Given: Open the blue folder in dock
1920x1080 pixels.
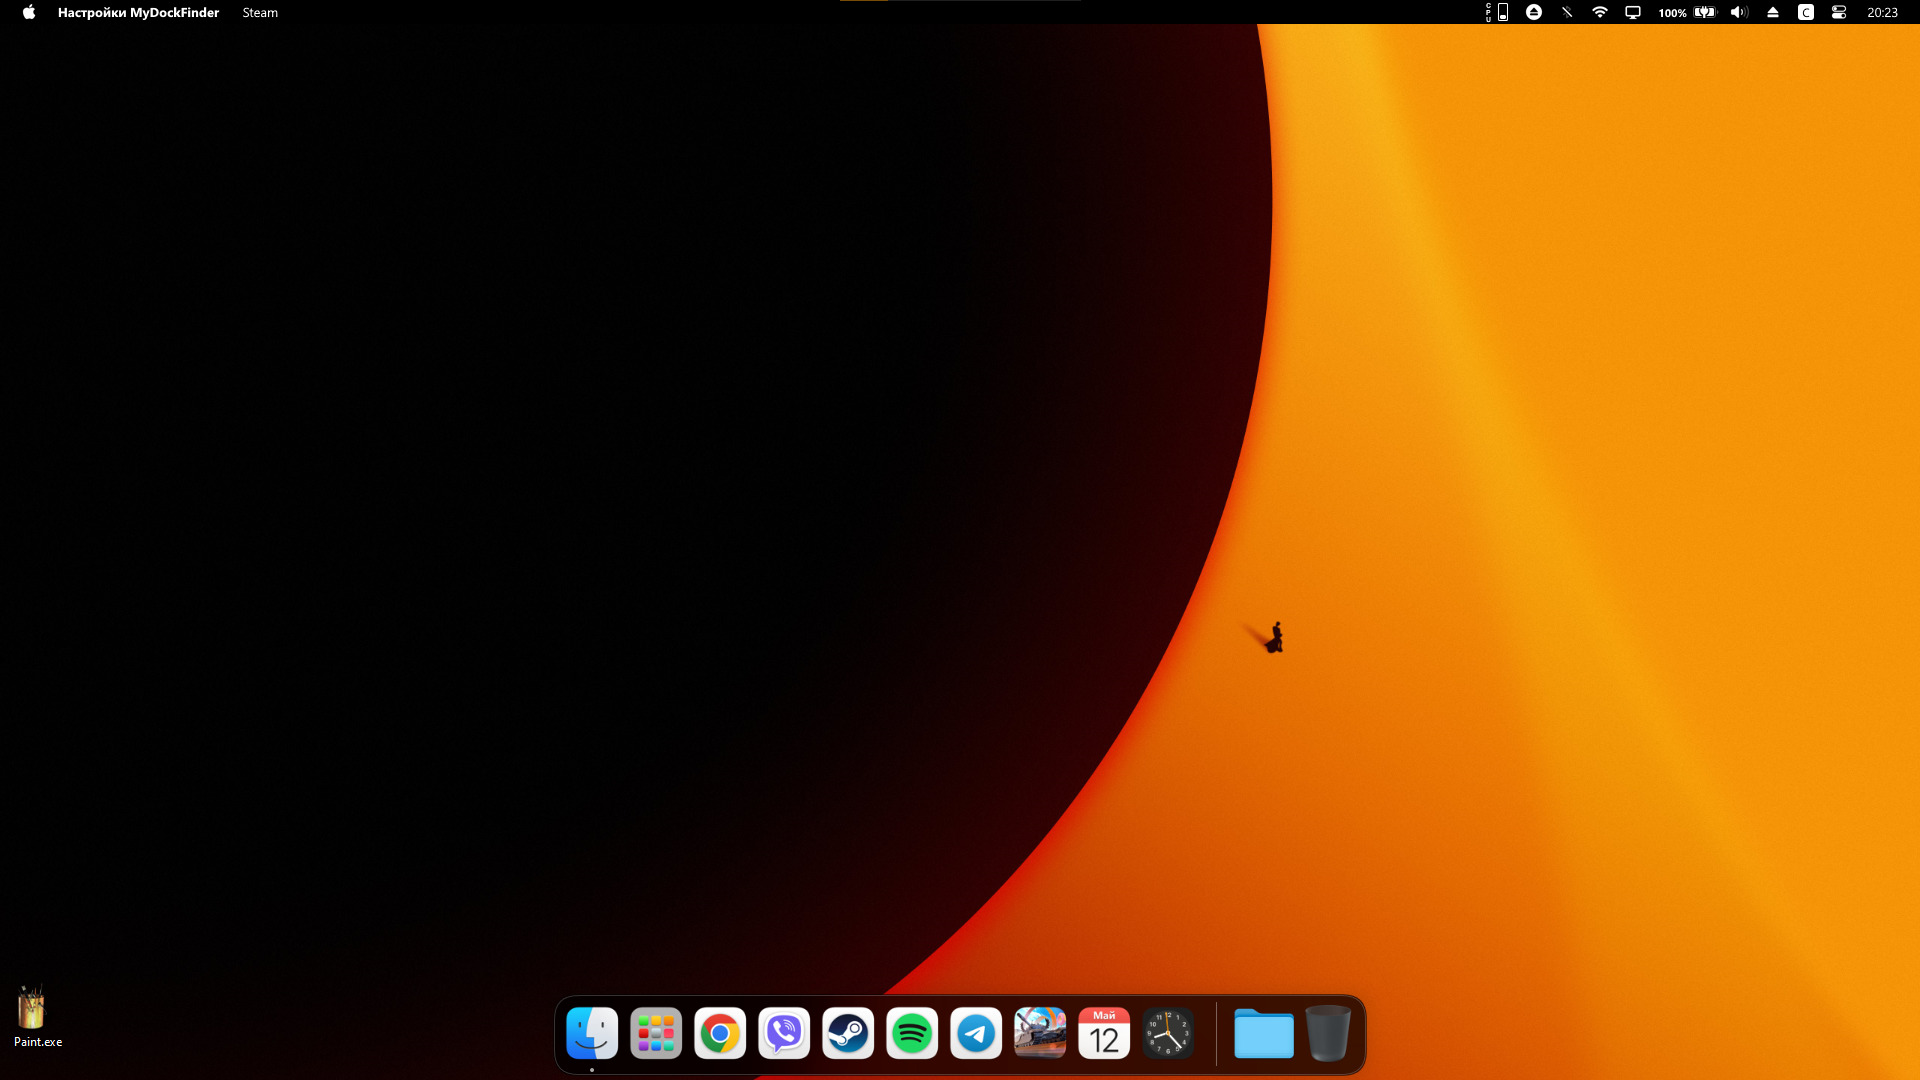Looking at the screenshot, I should point(1263,1033).
